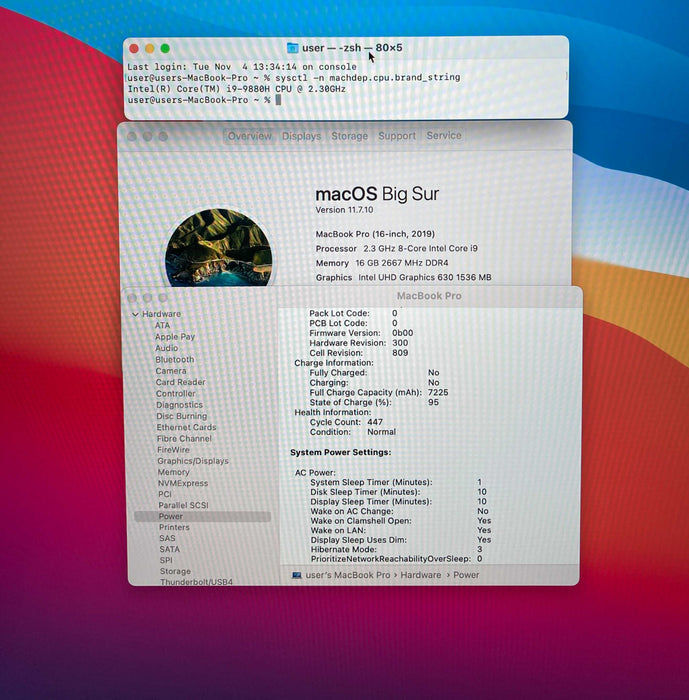This screenshot has height=700, width=689.
Task: Select Audio in sidebar
Action: point(167,348)
